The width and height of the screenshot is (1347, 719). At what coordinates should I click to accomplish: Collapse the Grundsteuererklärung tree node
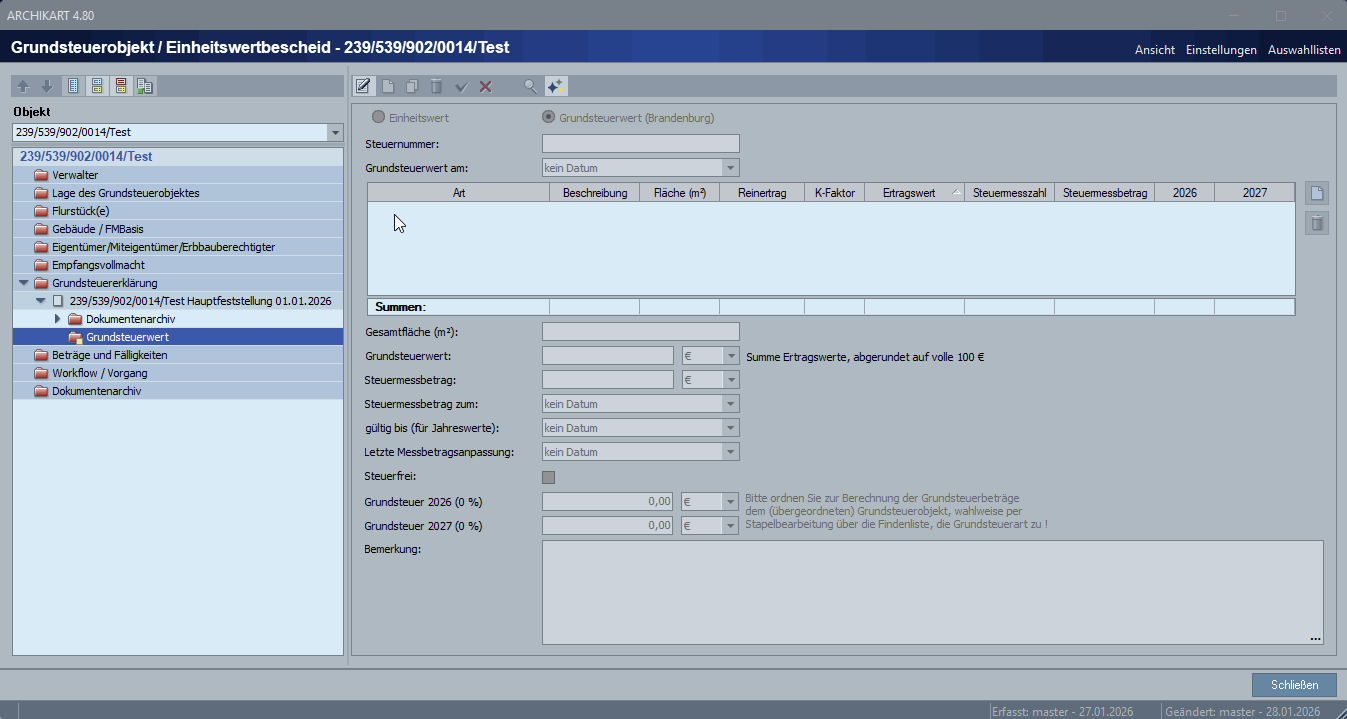pyautogui.click(x=23, y=283)
